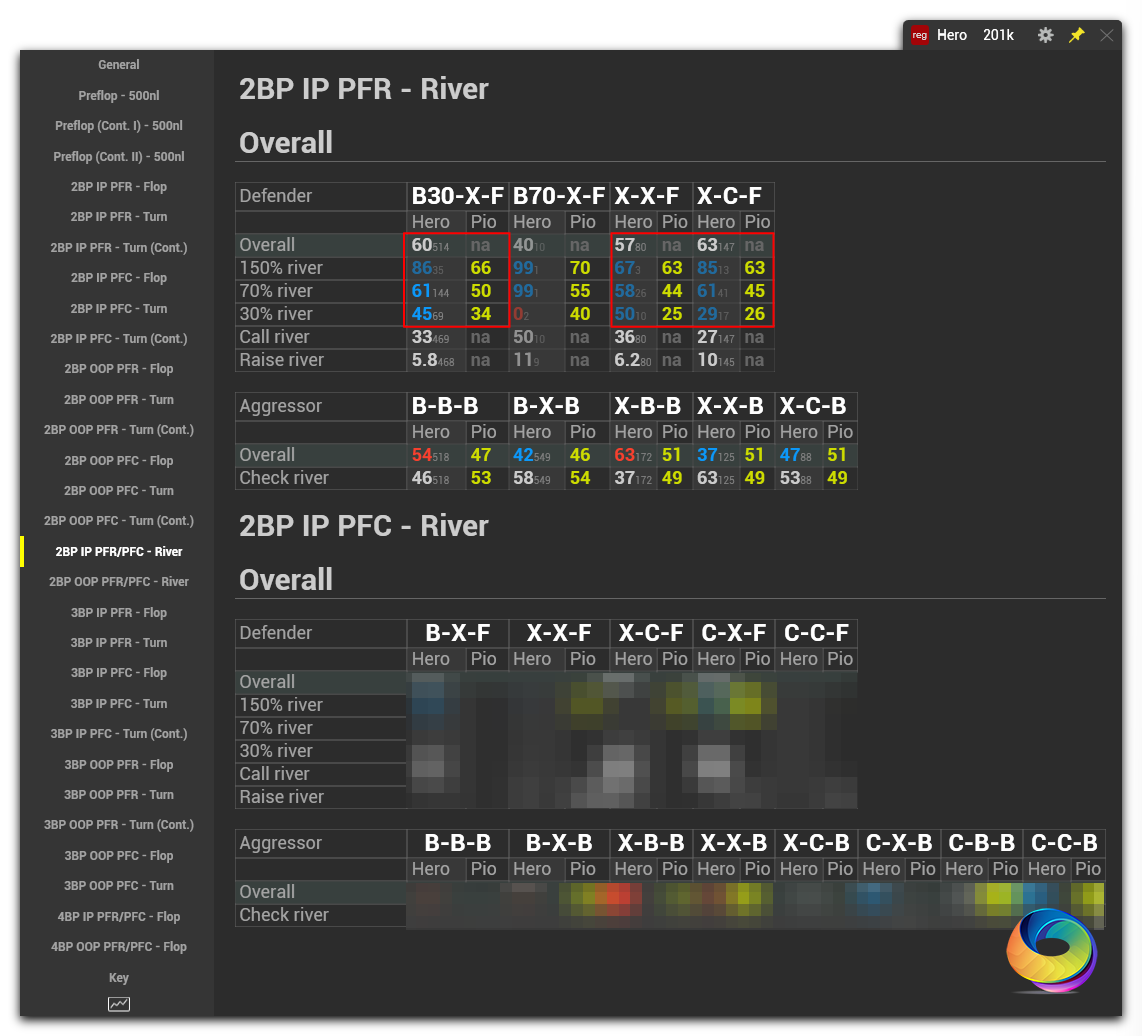Select the highlighted 2BP IP PFR/PFC - River
The height and width of the screenshot is (1036, 1142).
119,552
